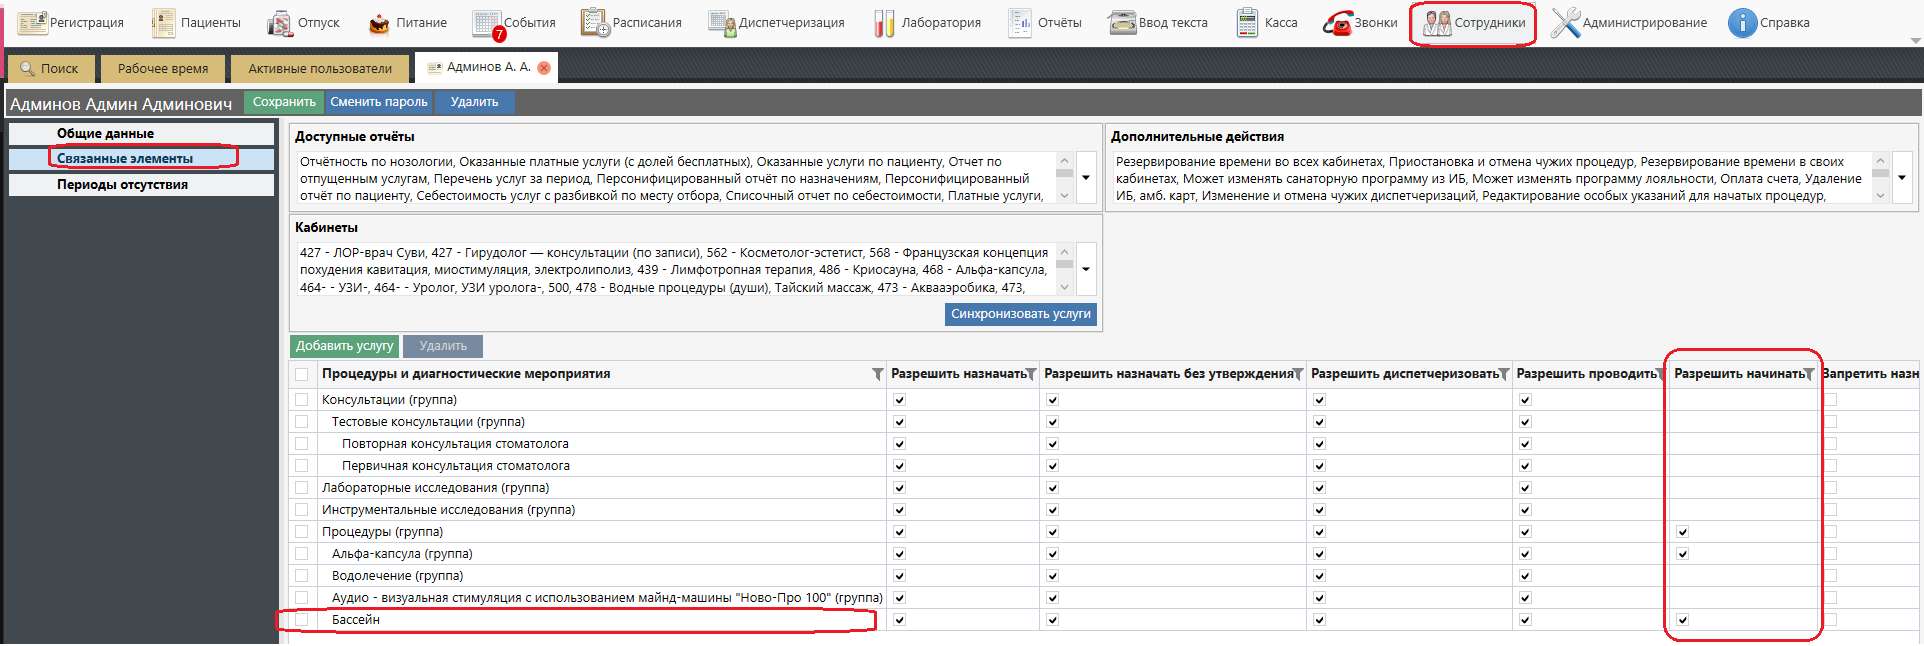This screenshot has height=646, width=1924.
Task: Switch to the Рабочее время tab
Action: coord(163,68)
